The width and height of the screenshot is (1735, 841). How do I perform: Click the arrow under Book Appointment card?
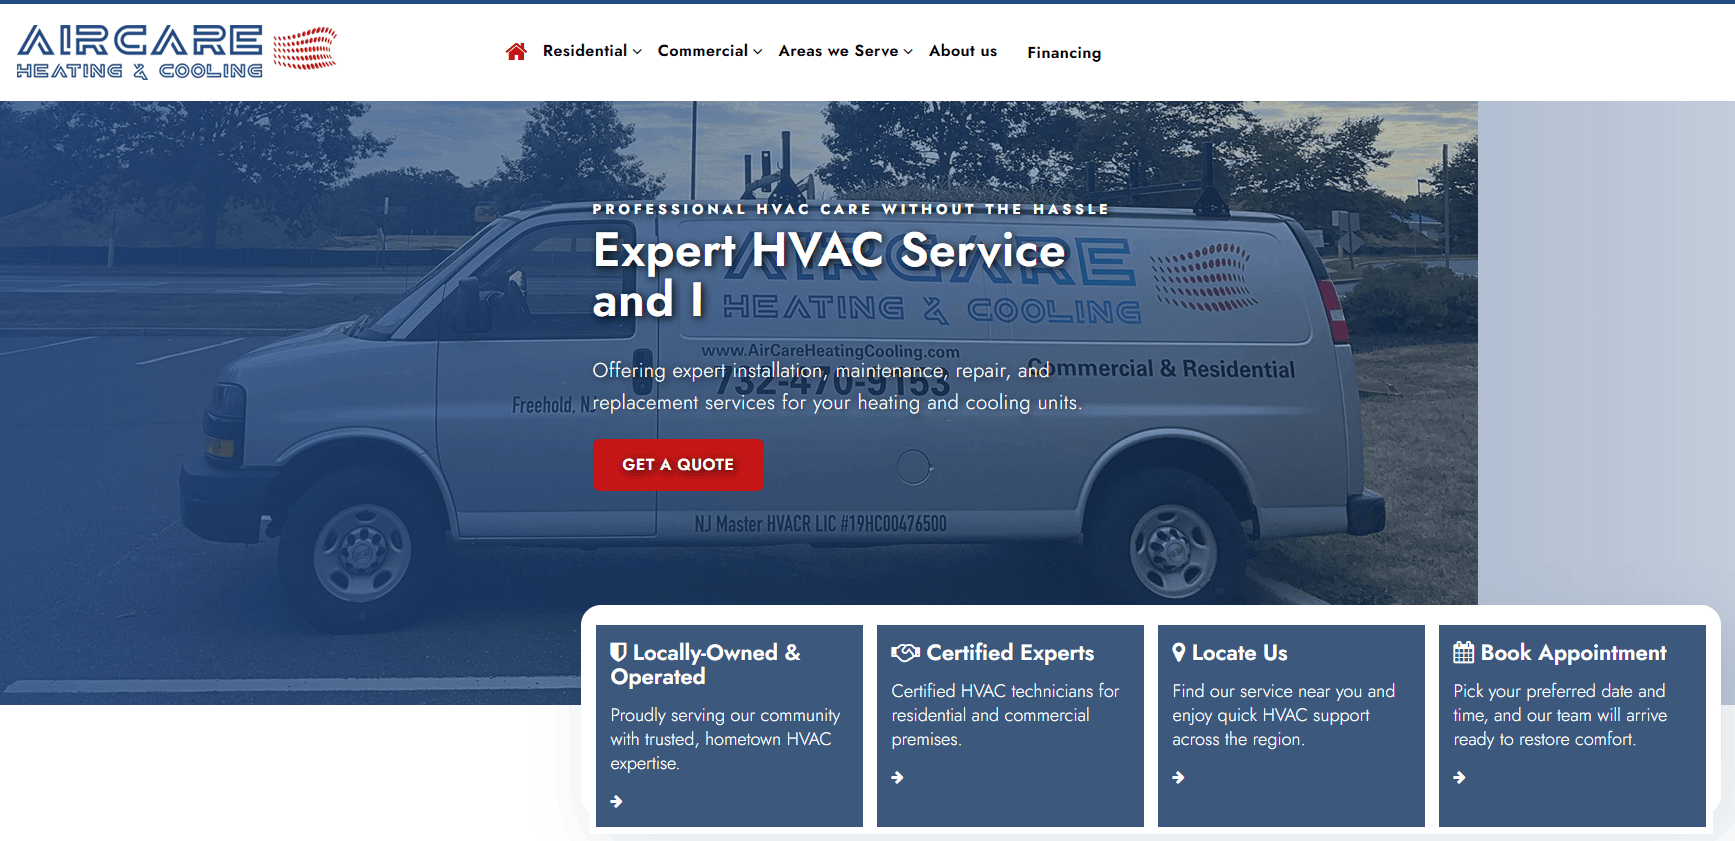pos(1460,778)
